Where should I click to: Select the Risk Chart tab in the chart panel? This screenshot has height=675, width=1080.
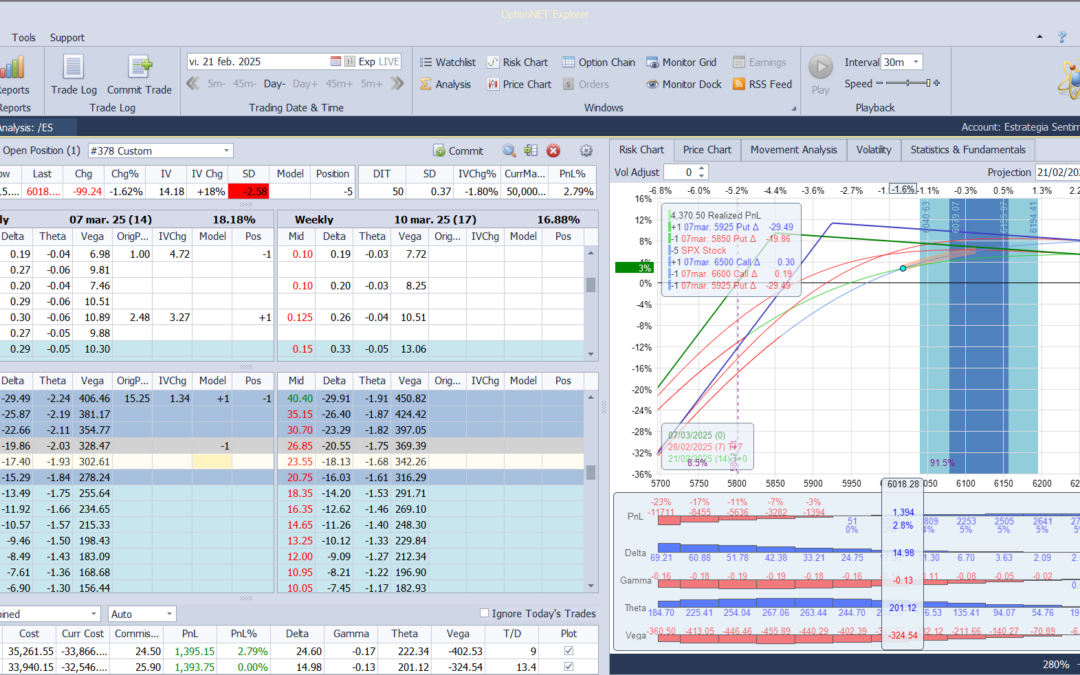tap(641, 149)
